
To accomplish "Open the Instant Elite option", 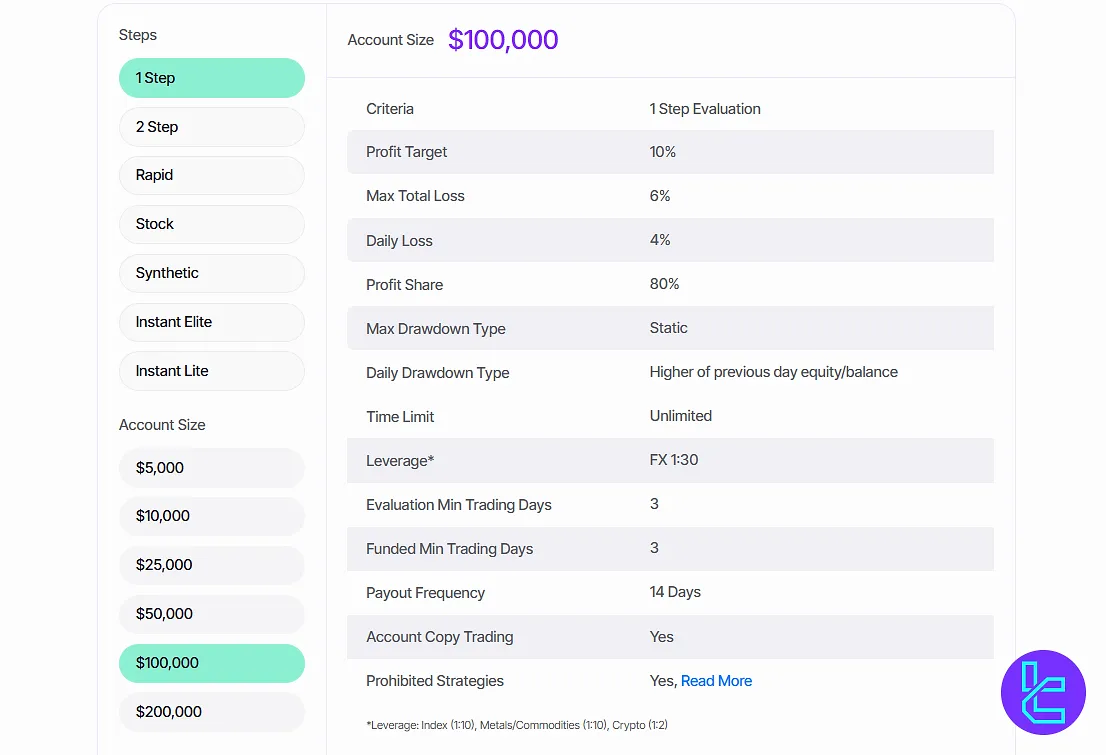I will pyautogui.click(x=211, y=322).
